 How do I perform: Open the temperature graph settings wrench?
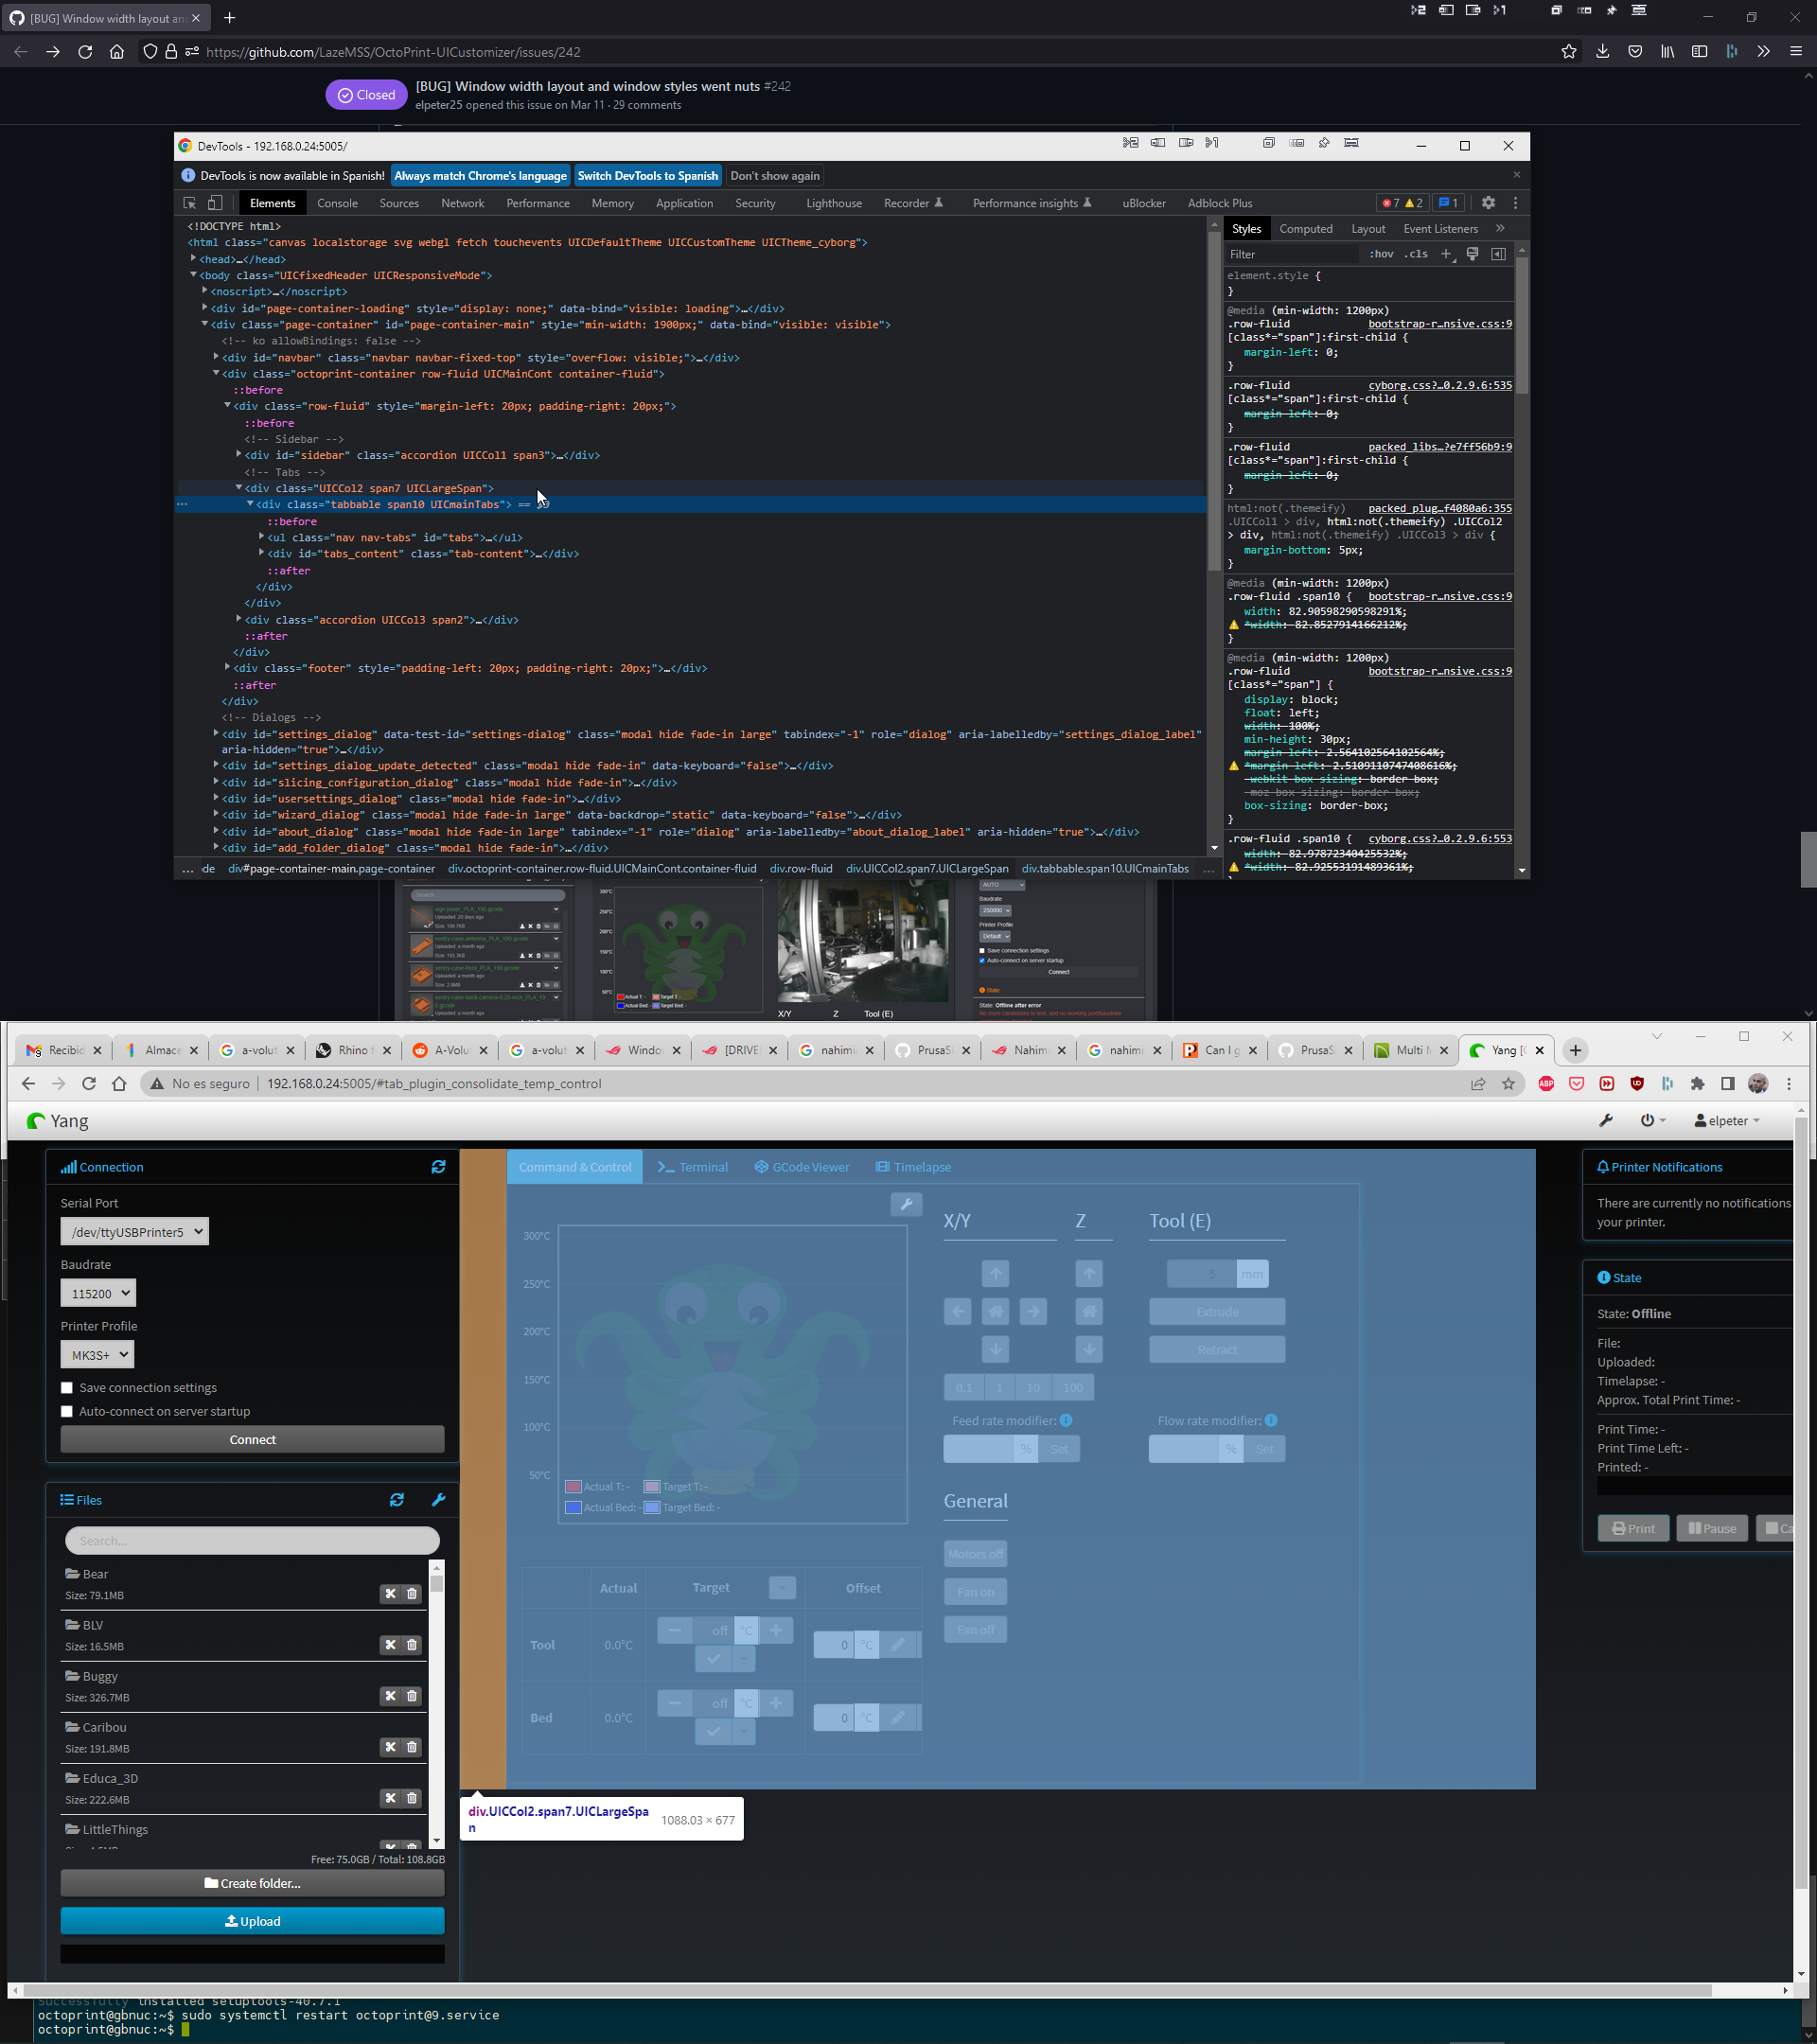[906, 1204]
